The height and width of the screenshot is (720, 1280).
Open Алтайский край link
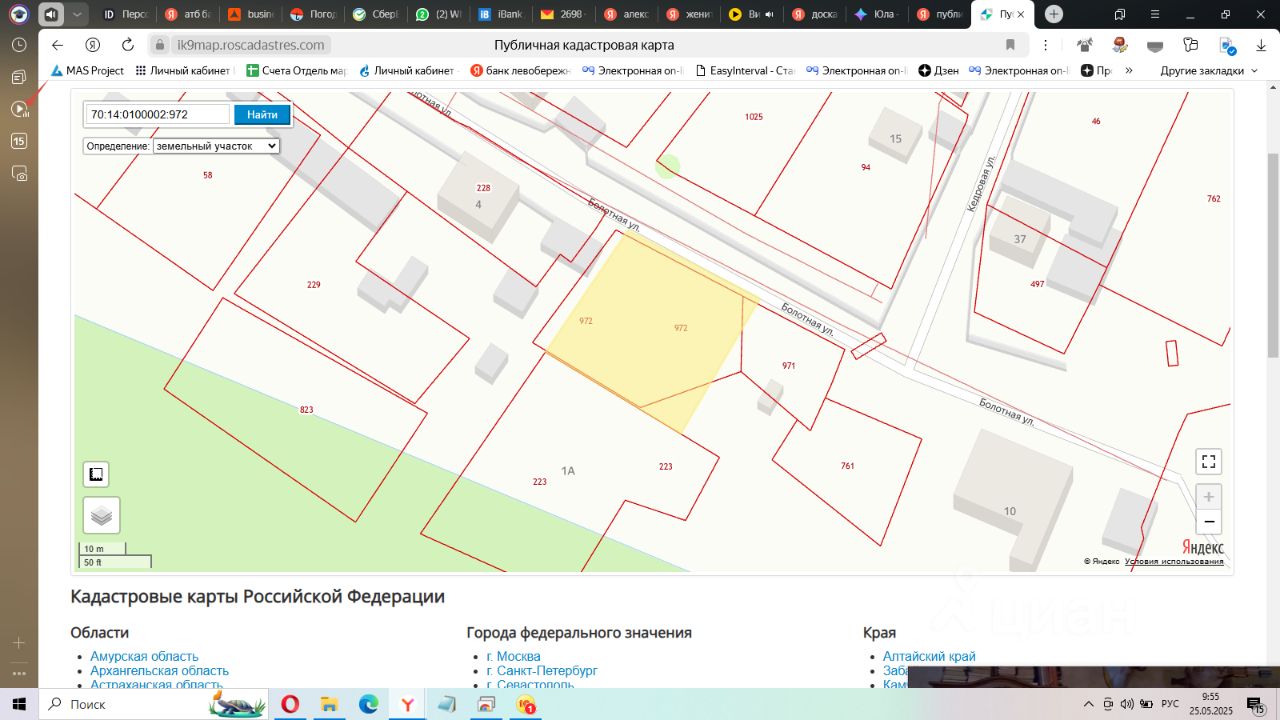[x=929, y=656]
